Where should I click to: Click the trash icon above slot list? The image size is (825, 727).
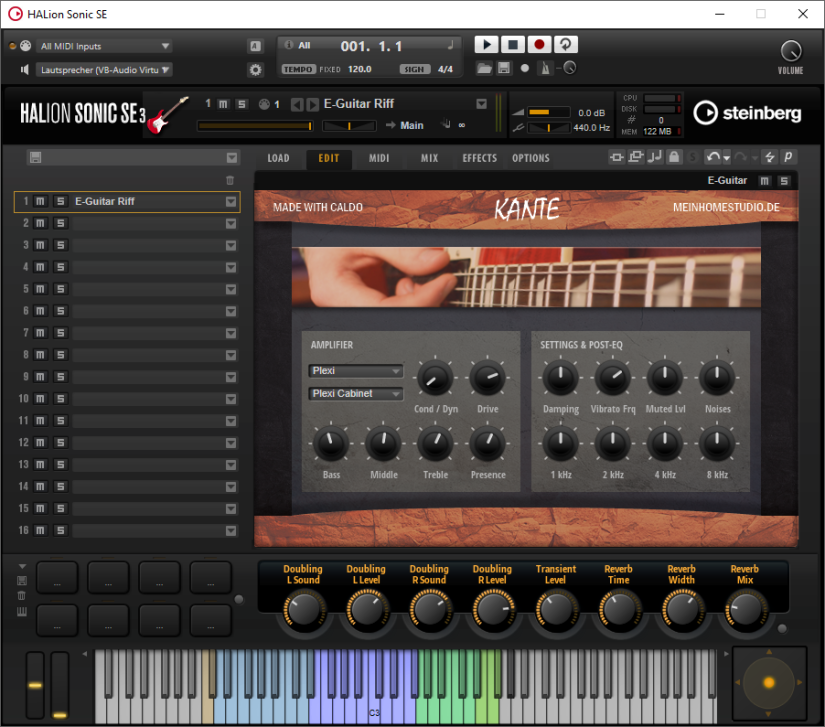(x=230, y=181)
